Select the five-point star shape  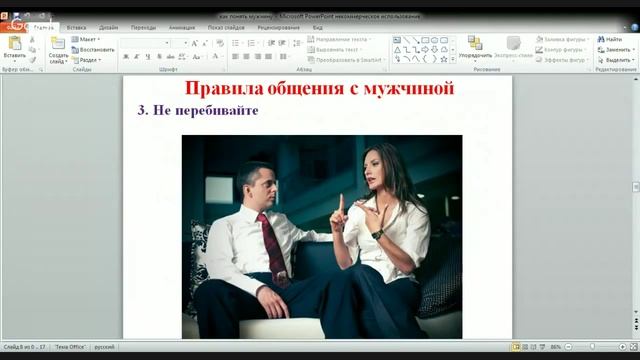444,60
